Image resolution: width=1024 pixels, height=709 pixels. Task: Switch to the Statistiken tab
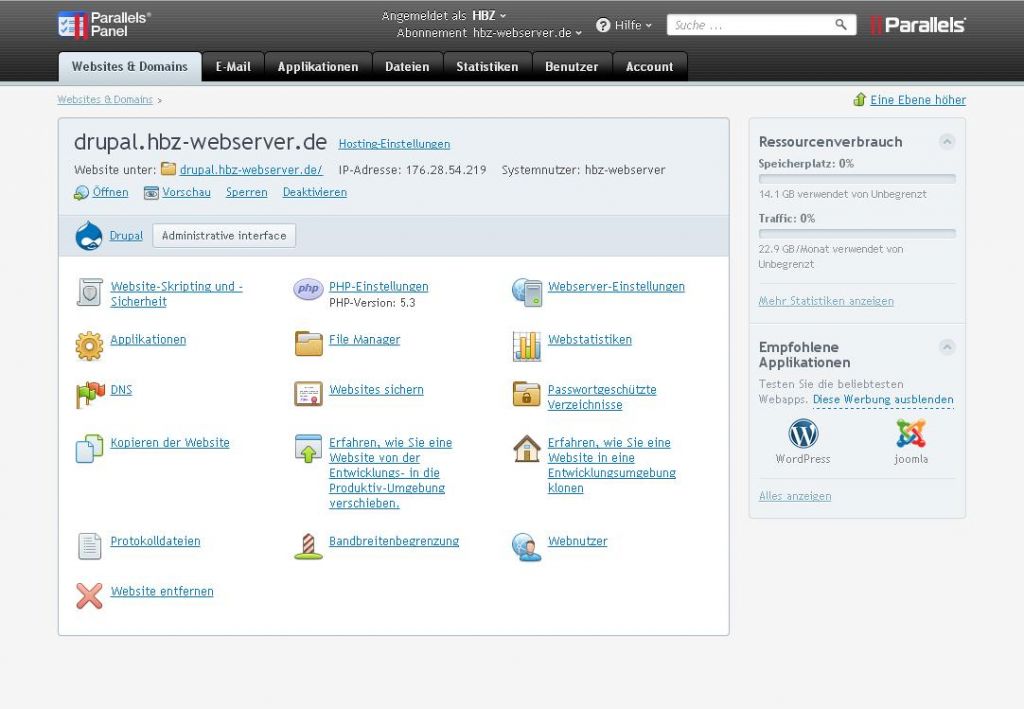[487, 67]
